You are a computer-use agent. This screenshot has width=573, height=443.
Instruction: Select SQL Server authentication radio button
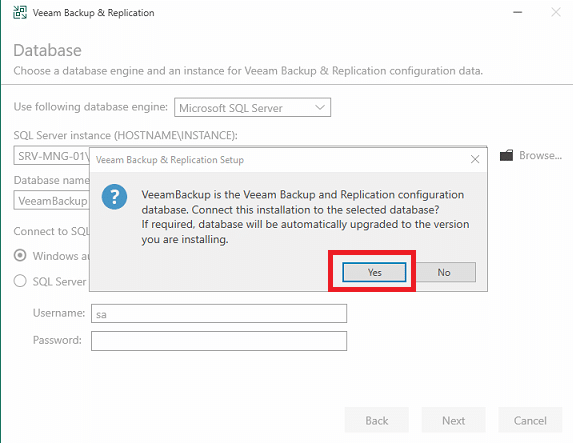tap(20, 281)
